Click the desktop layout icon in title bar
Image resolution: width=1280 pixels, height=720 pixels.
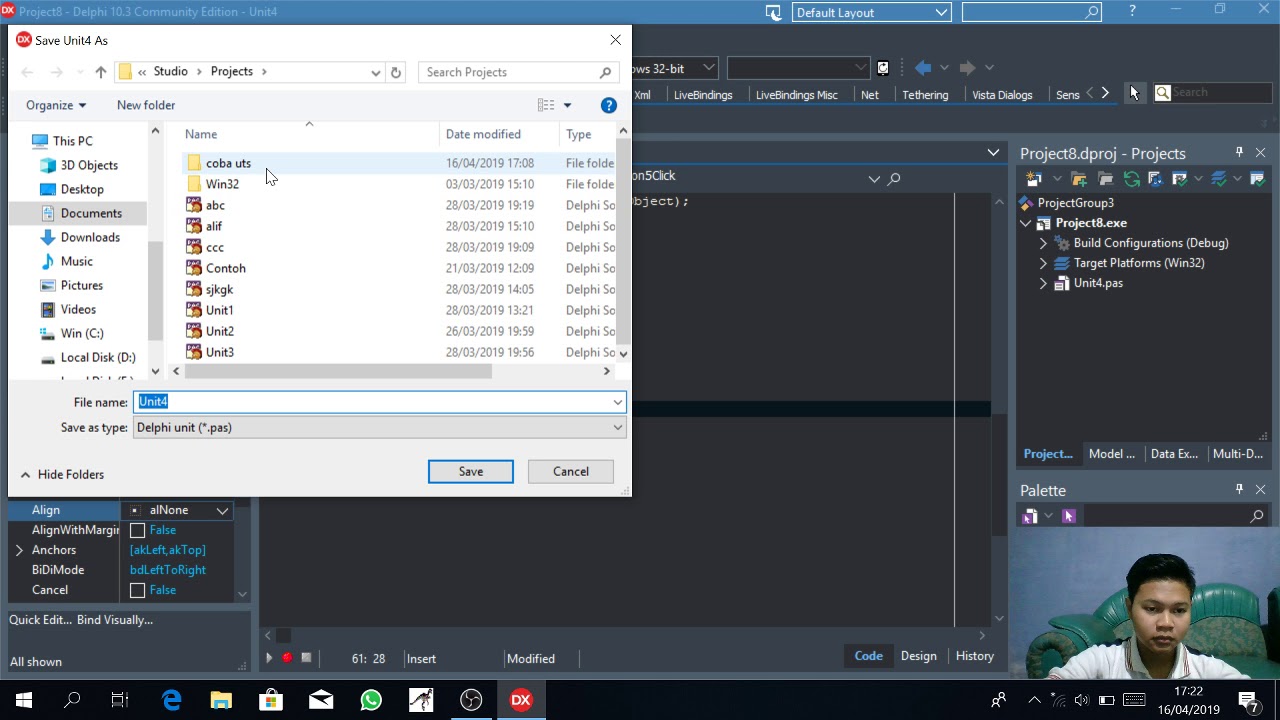pyautogui.click(x=773, y=12)
